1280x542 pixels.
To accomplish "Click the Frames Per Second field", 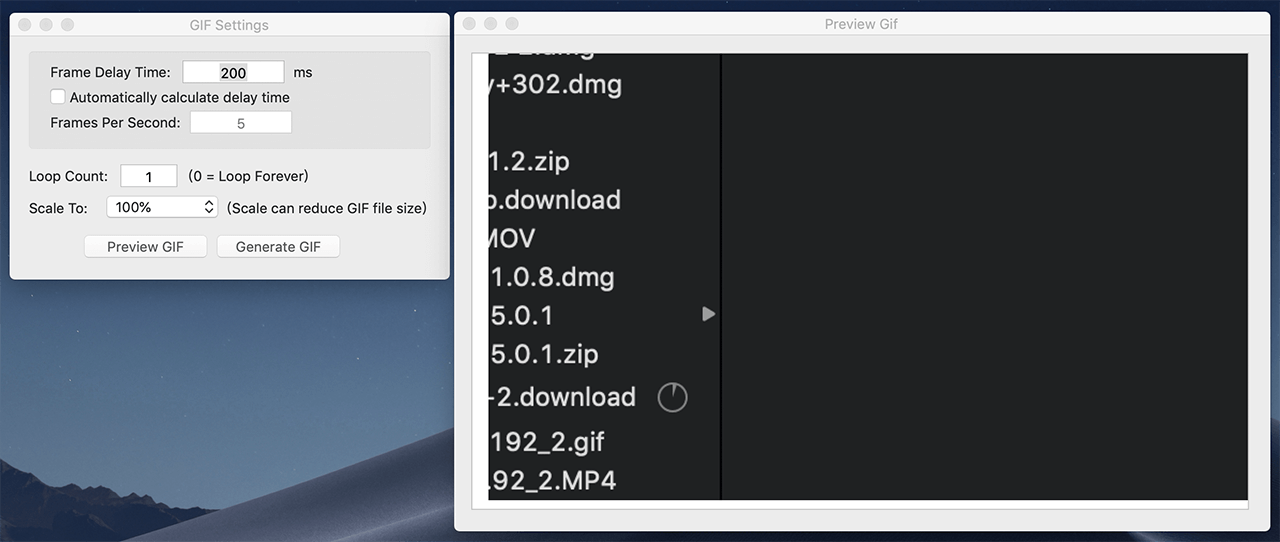I will pyautogui.click(x=240, y=123).
